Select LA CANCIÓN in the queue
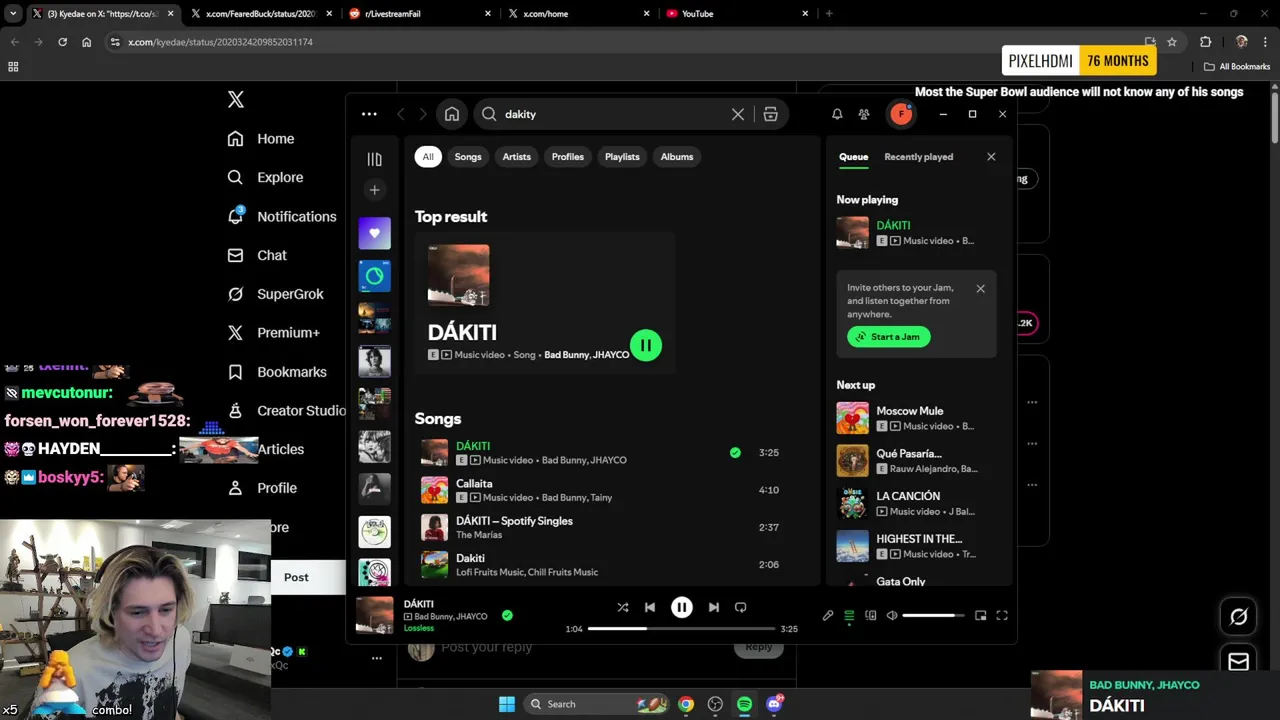 [x=918, y=503]
